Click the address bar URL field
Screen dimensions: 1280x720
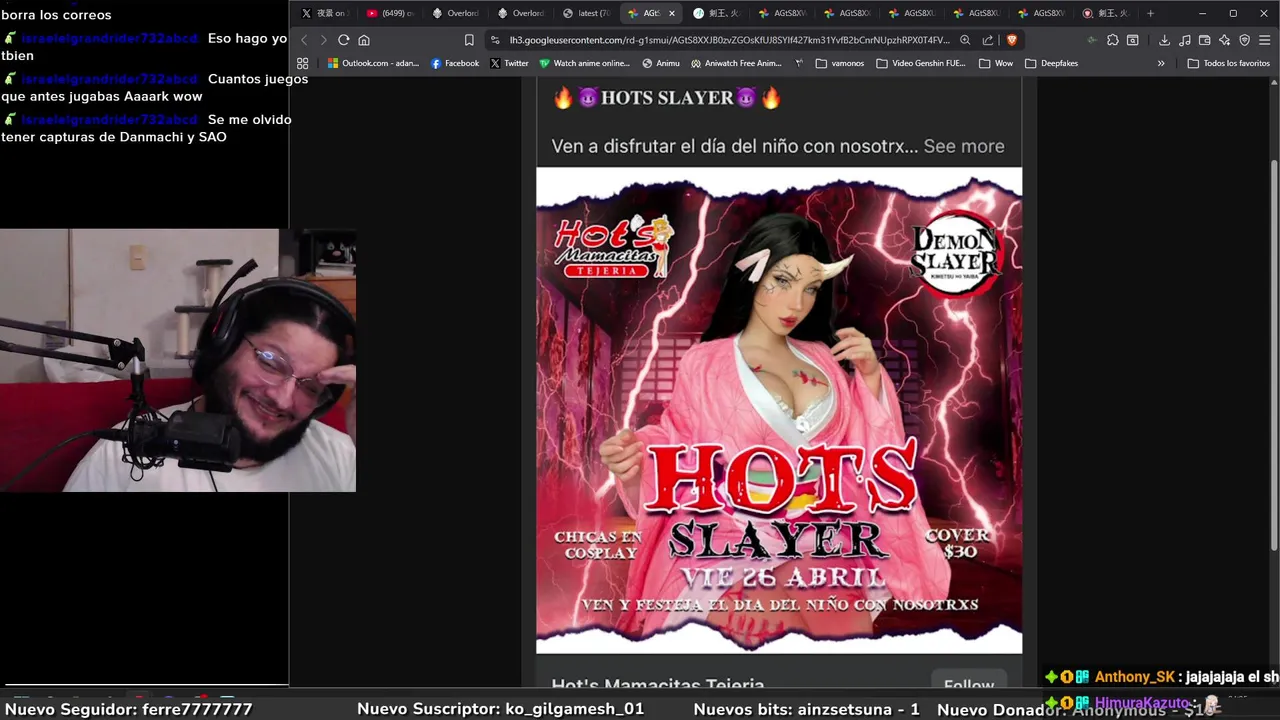click(x=729, y=40)
